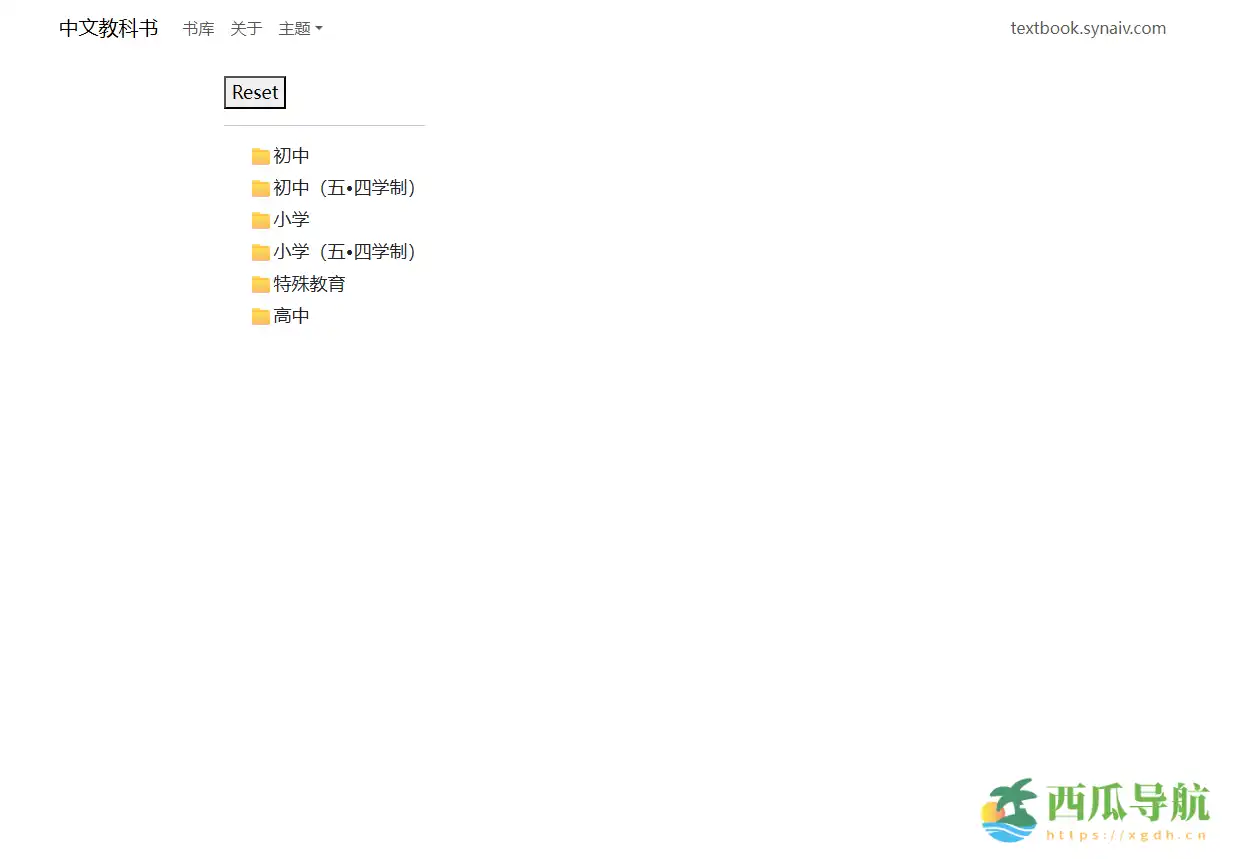Select the 特殊教育 tree item
This screenshot has width=1233, height=859.
click(309, 283)
